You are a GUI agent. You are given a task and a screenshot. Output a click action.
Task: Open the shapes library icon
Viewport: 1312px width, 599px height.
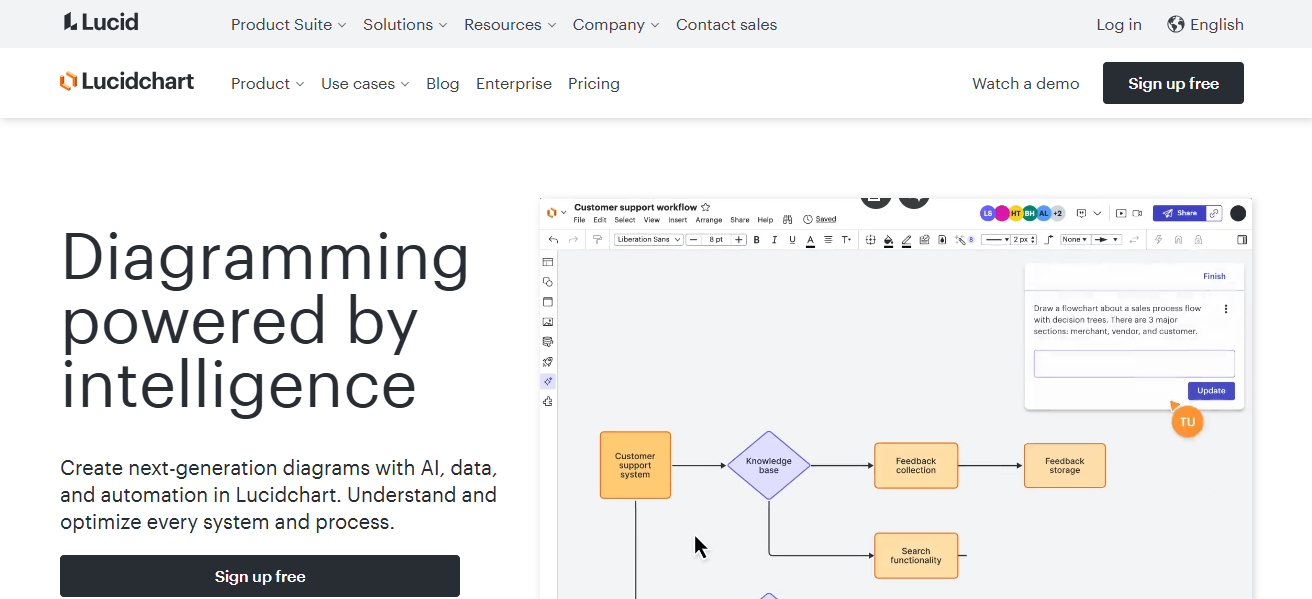[548, 282]
